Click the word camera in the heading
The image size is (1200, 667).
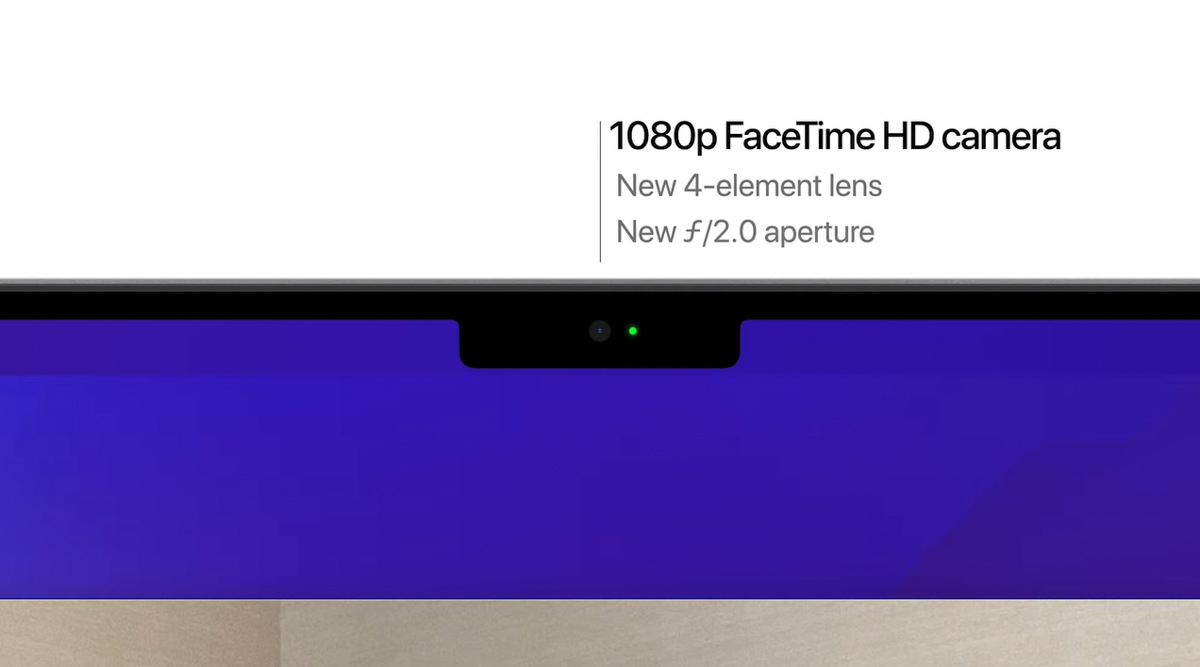[1001, 138]
